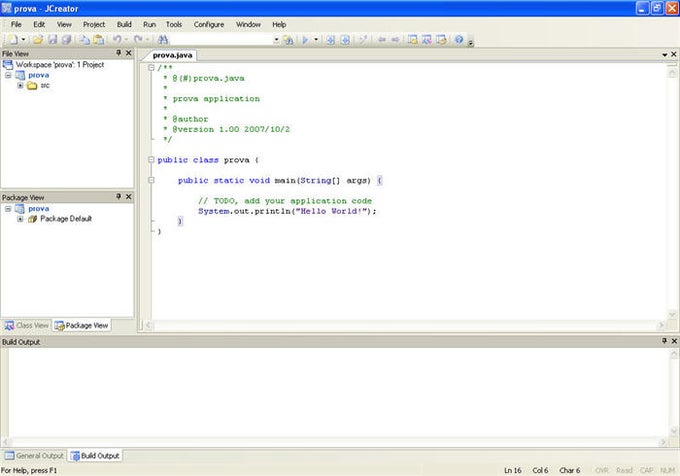Click into the toolbar search text field
Viewport: 680px width, 476px height.
click(x=221, y=40)
